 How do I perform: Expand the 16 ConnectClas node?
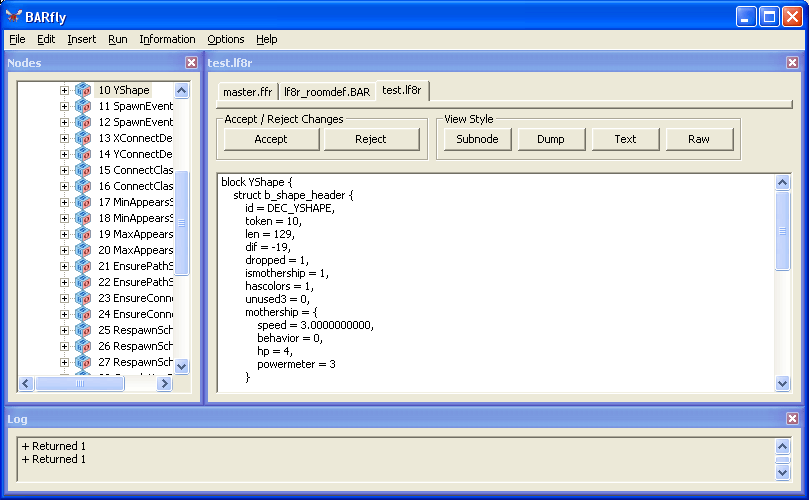(x=64, y=186)
